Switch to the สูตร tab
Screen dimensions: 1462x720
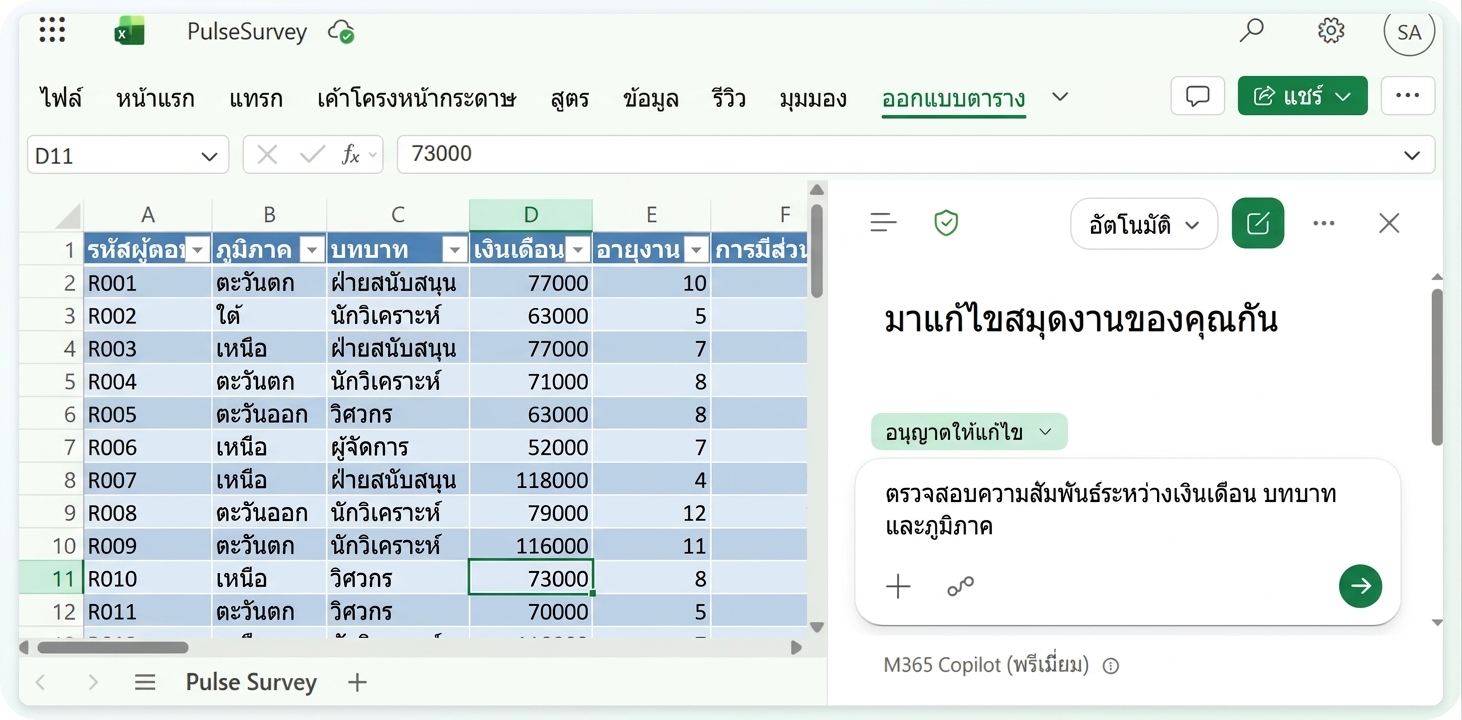click(x=570, y=98)
